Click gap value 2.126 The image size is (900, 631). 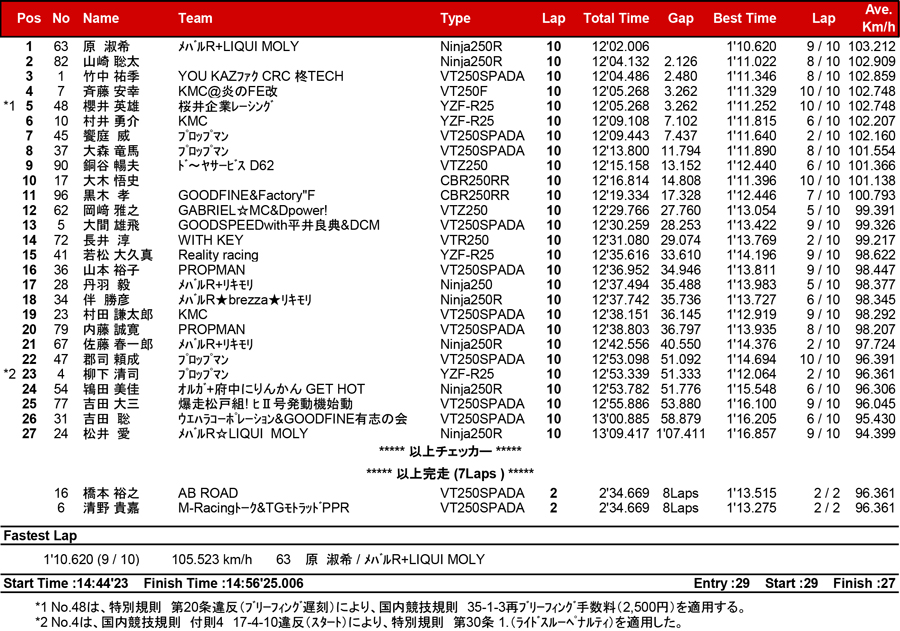(681, 61)
